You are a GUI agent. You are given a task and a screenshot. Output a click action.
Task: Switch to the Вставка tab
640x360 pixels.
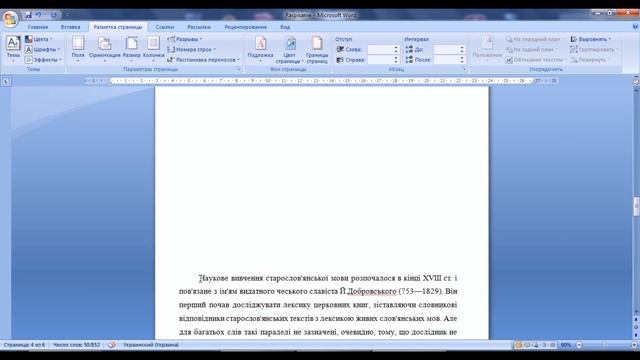[70, 27]
